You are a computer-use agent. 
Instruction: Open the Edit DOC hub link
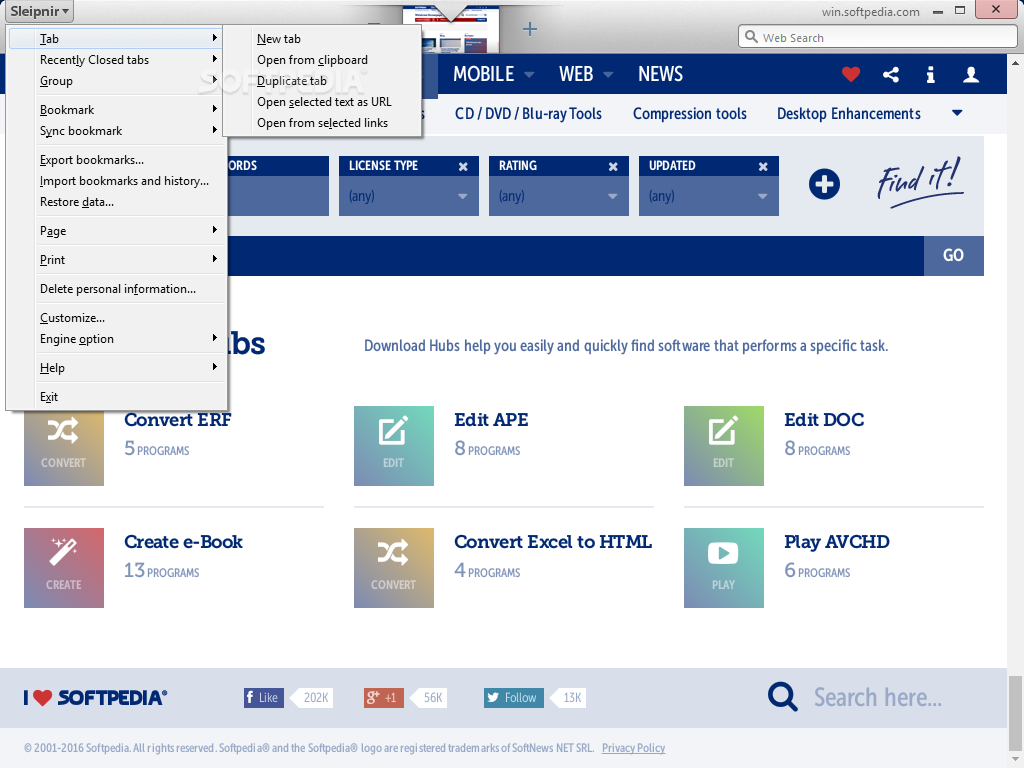click(824, 420)
